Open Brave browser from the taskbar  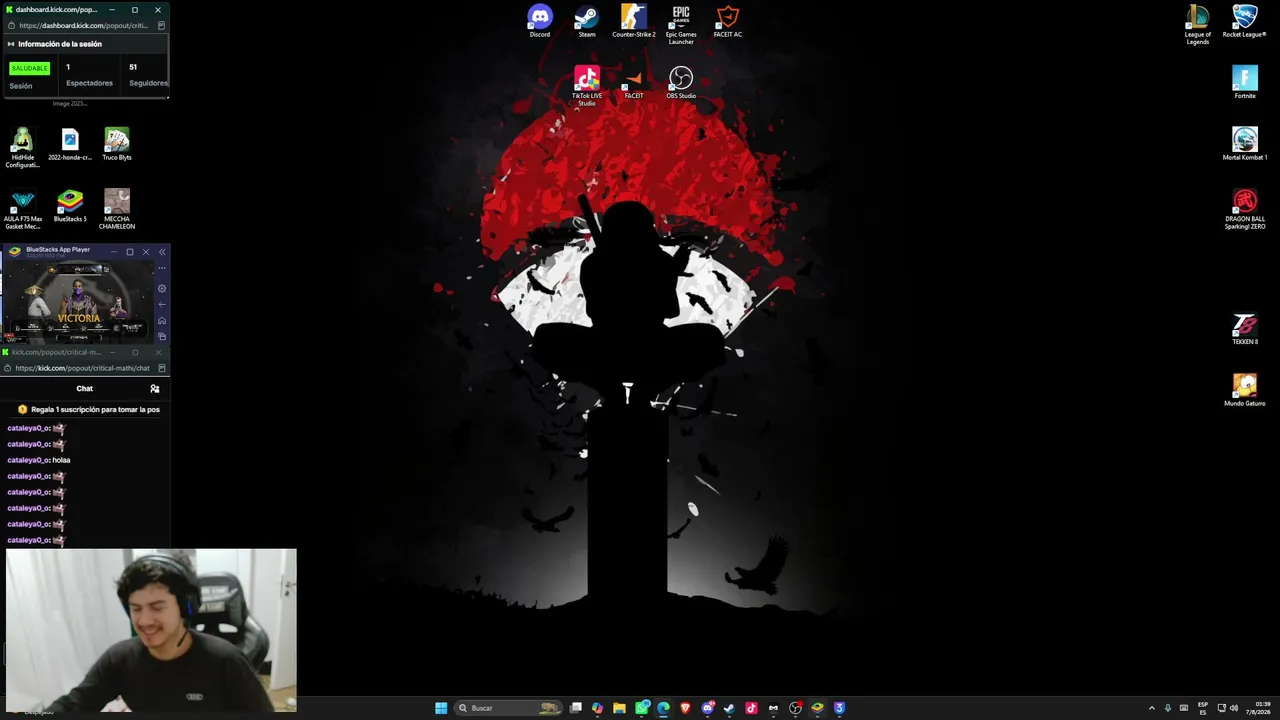coord(685,708)
